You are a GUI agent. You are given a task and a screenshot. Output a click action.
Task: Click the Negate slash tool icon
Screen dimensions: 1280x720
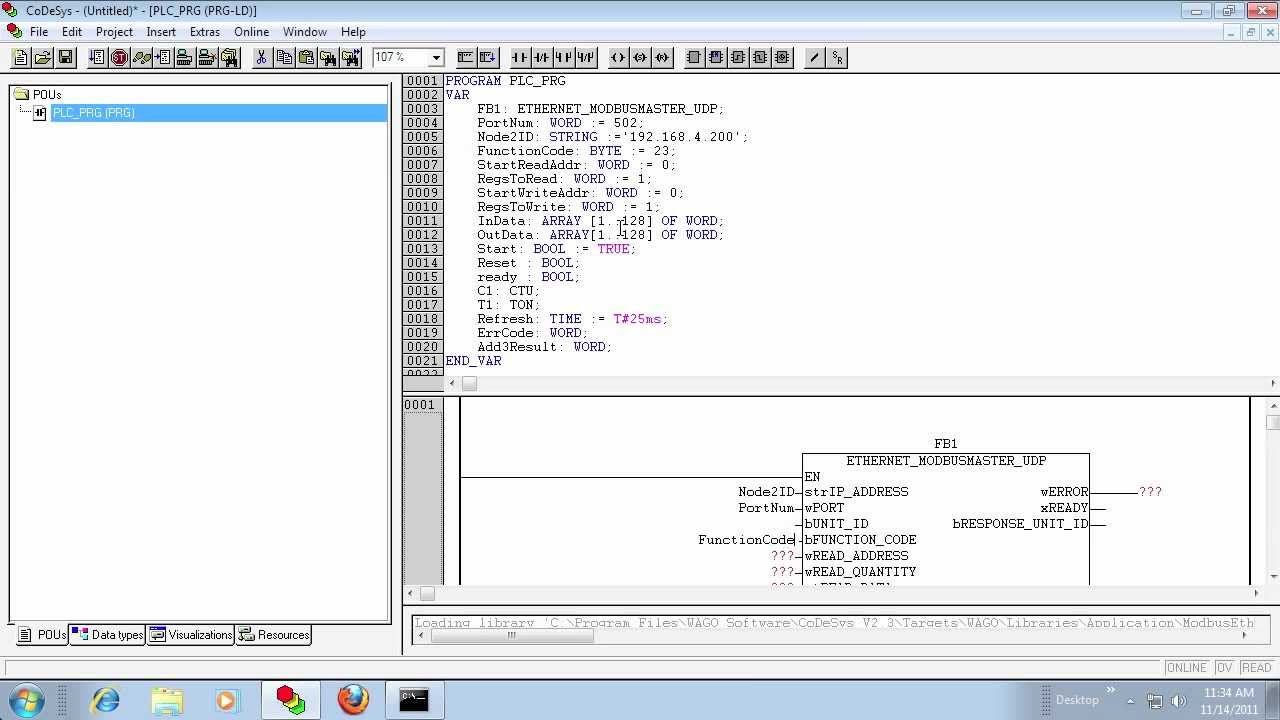(x=815, y=58)
